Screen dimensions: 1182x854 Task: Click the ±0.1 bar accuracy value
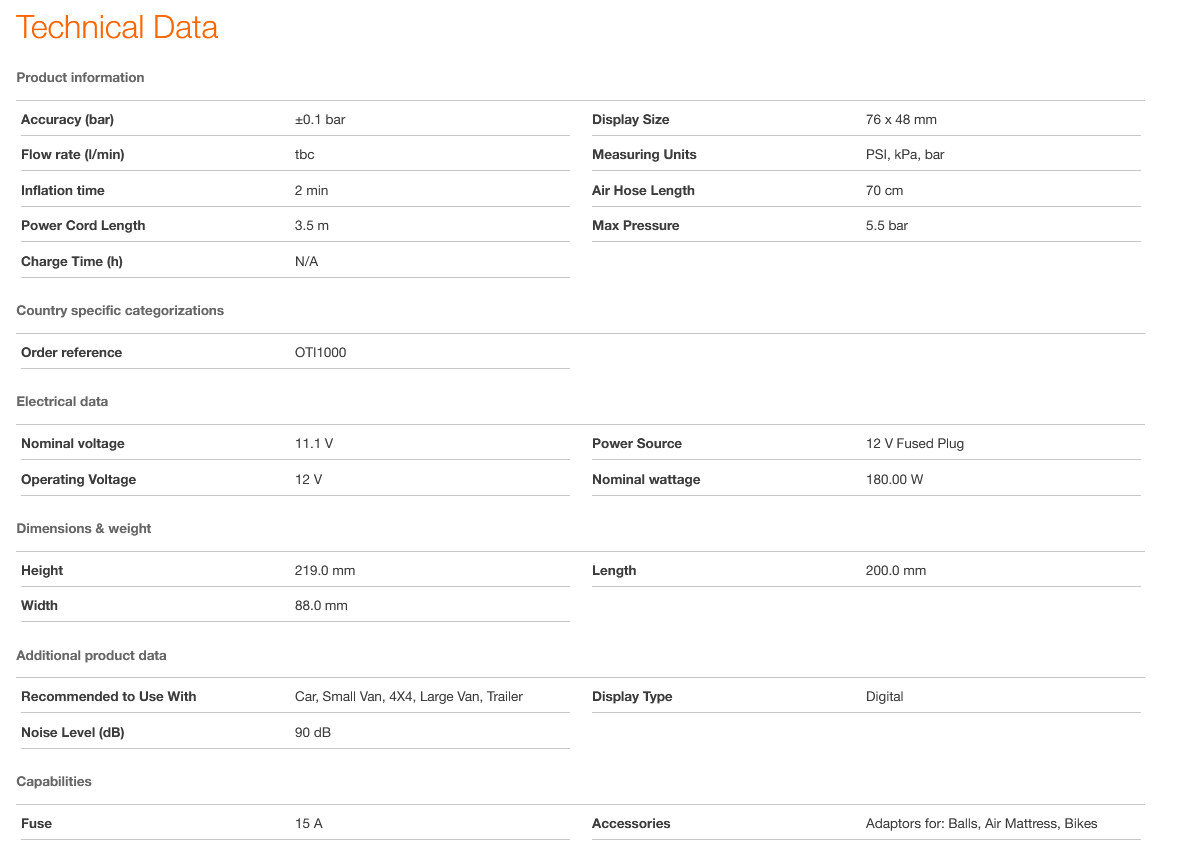pyautogui.click(x=320, y=119)
